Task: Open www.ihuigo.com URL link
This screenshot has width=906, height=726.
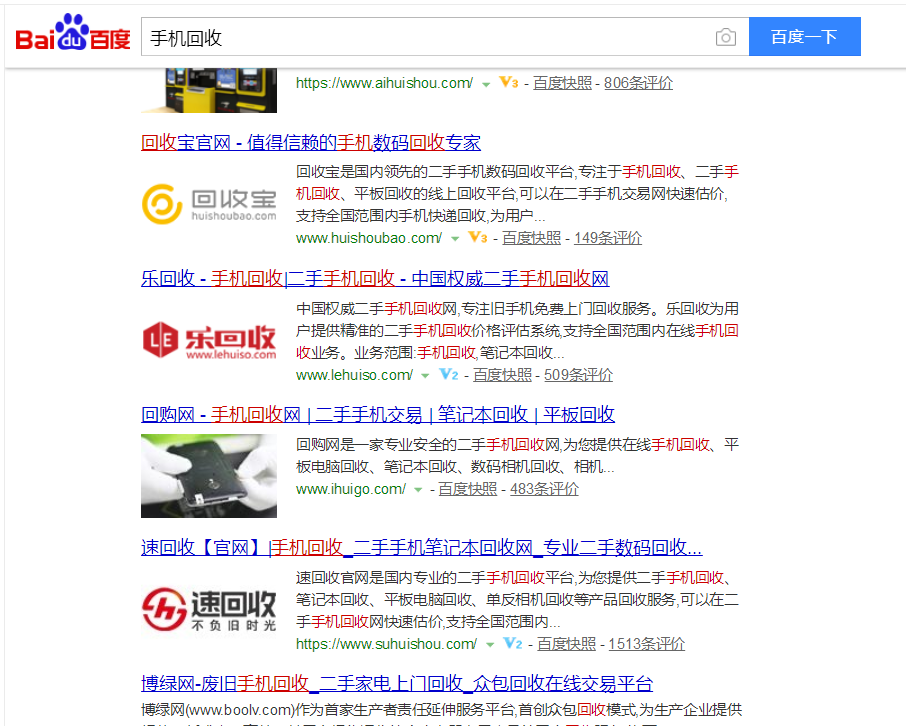Action: point(351,489)
